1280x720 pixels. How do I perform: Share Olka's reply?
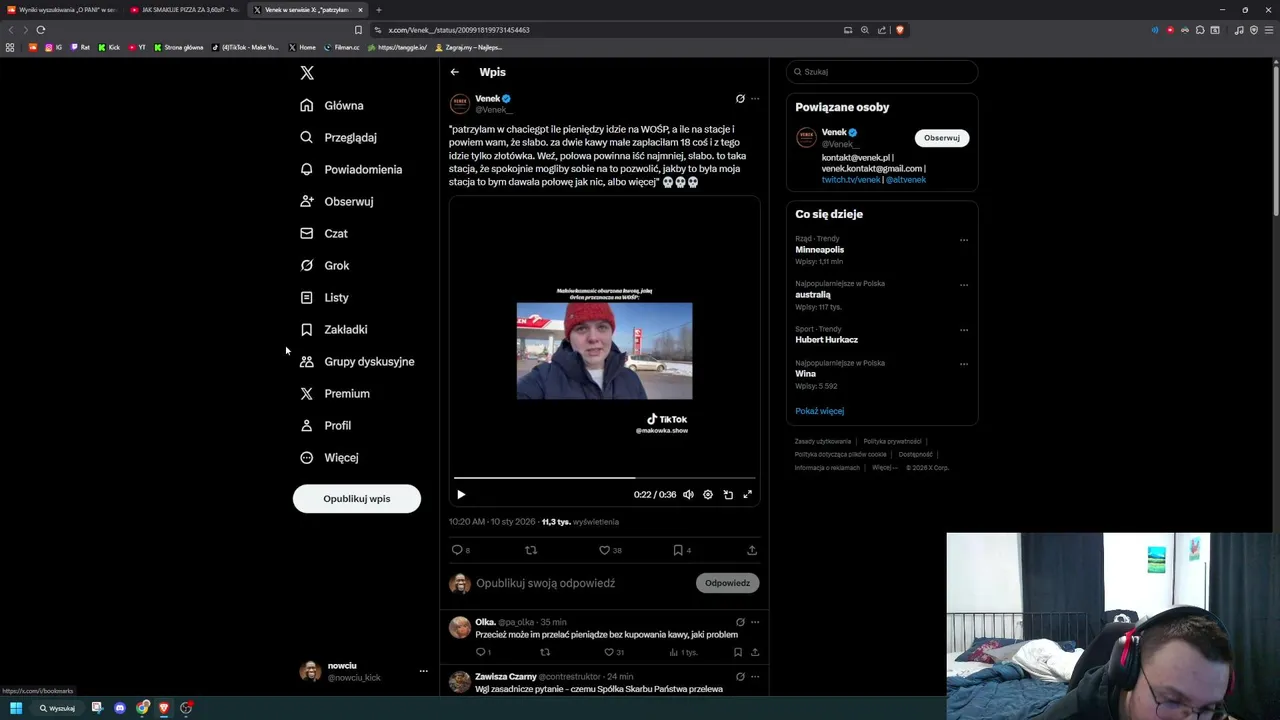tap(755, 652)
